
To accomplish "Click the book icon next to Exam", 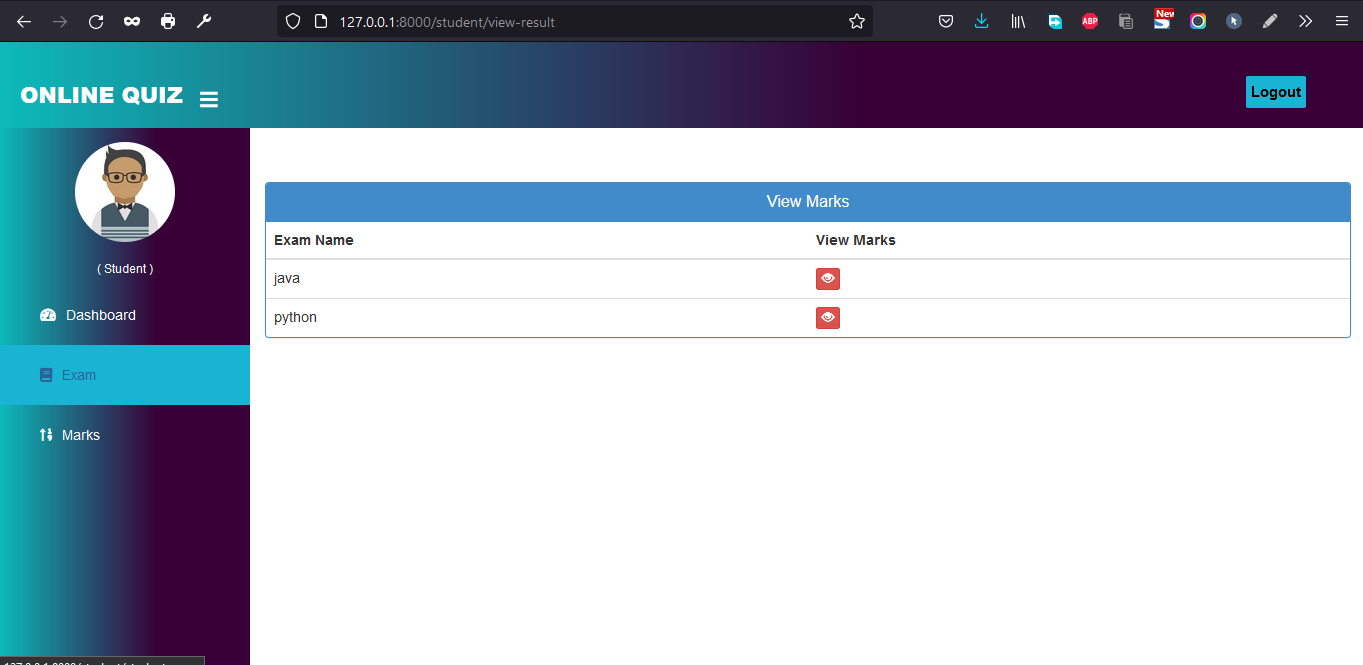I will (x=45, y=374).
